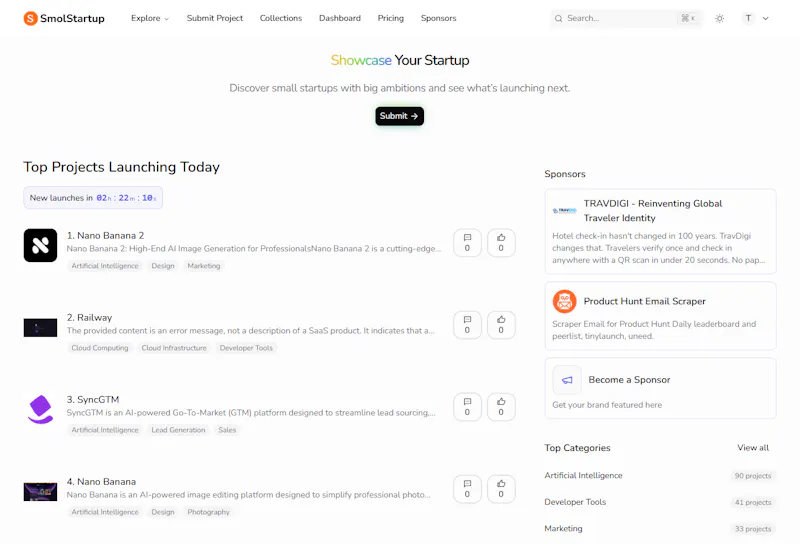Open comments for 4. Nano Banana

point(467,489)
